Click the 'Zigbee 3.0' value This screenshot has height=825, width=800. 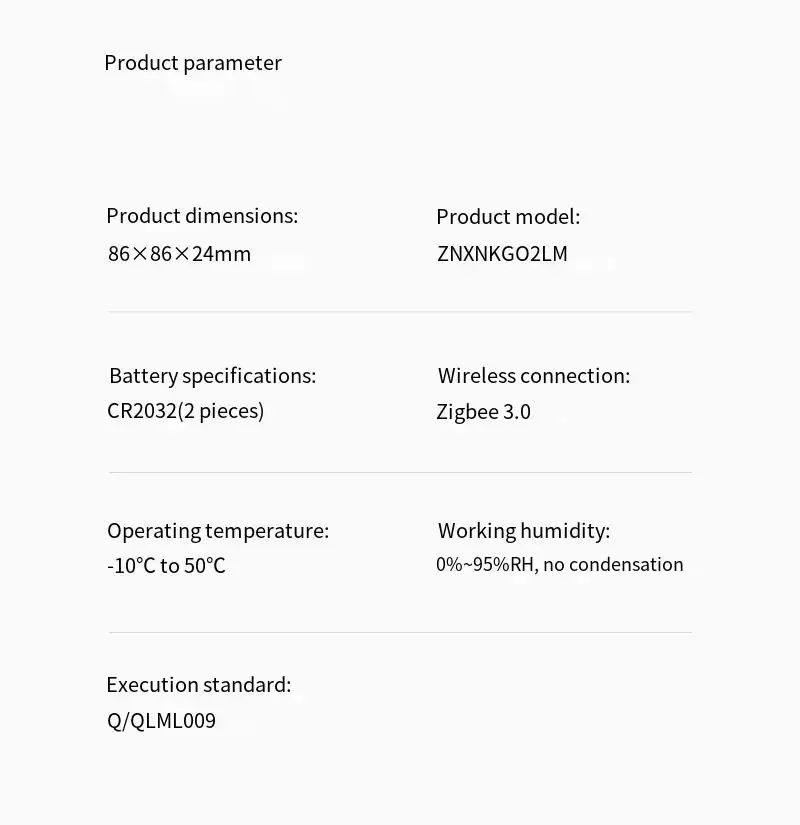pos(483,412)
